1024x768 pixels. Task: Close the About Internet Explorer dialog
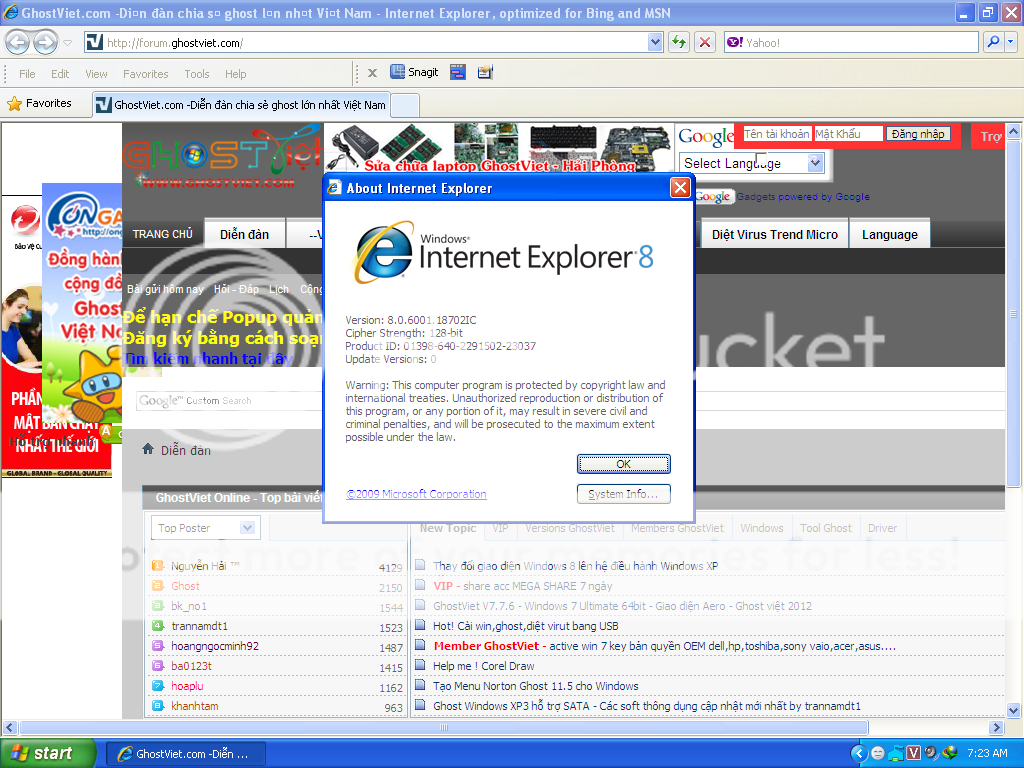[x=680, y=188]
